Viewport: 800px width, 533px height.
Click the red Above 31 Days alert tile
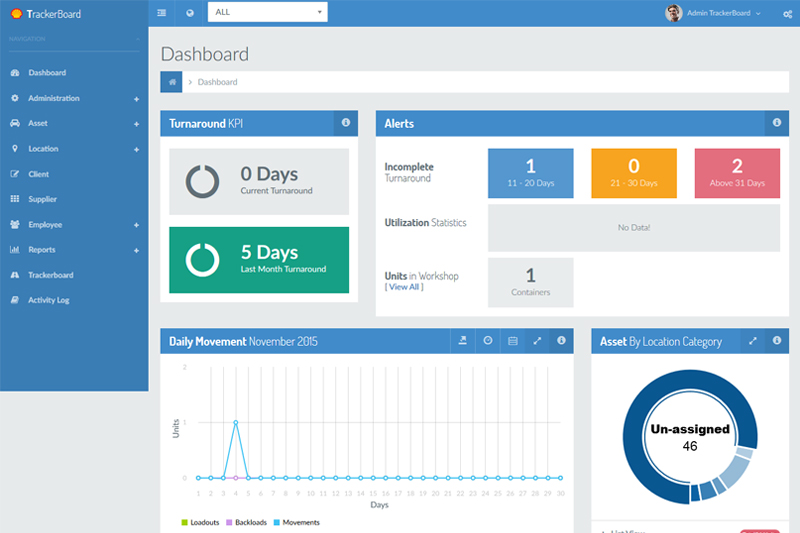(736, 173)
